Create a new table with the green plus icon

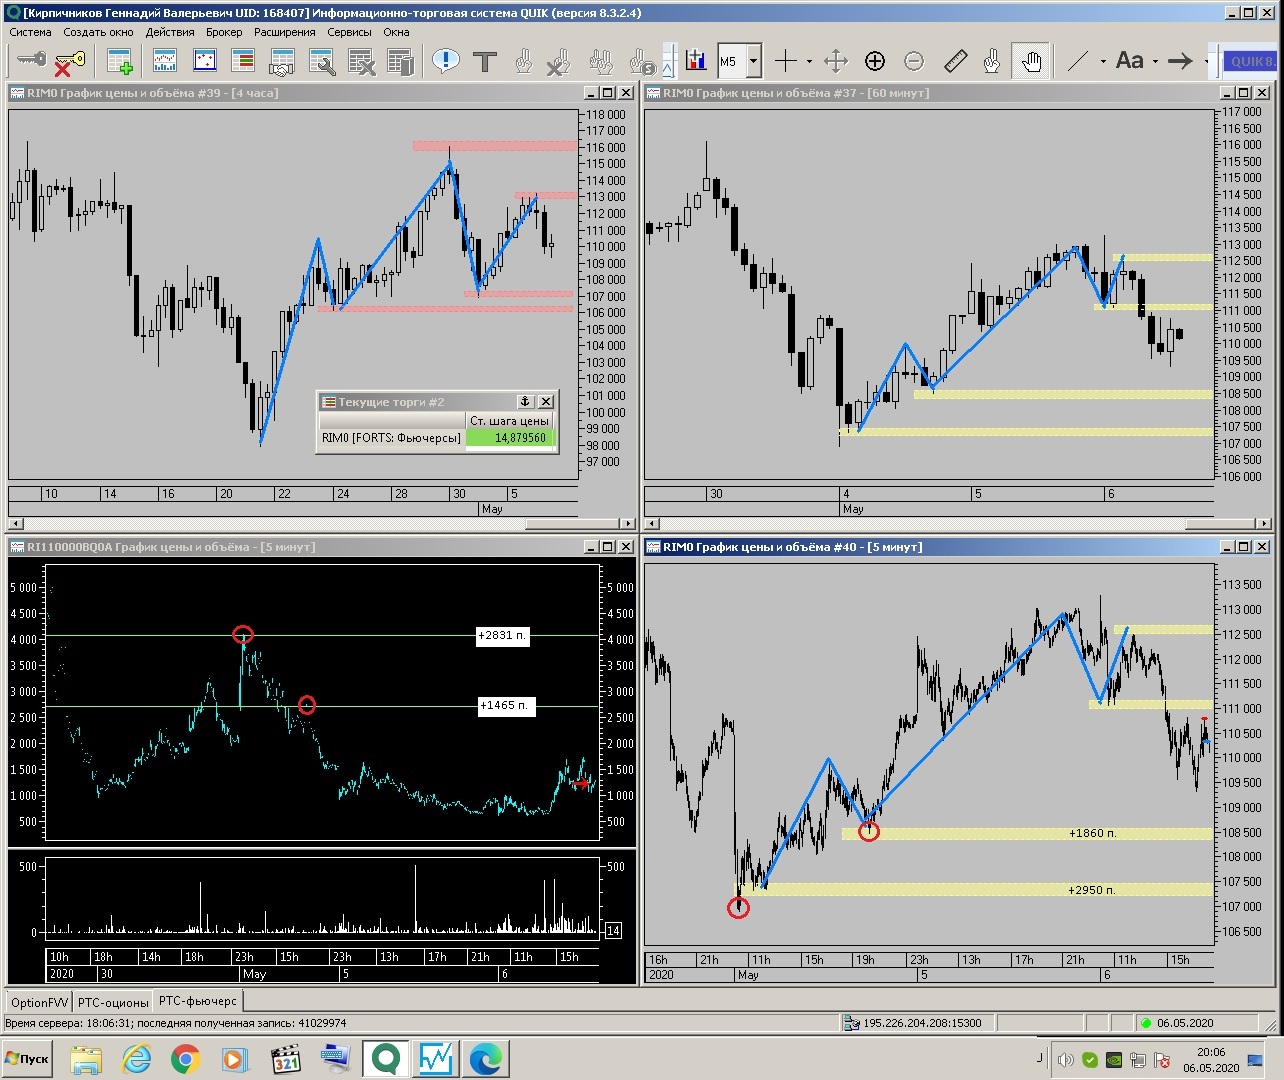120,62
